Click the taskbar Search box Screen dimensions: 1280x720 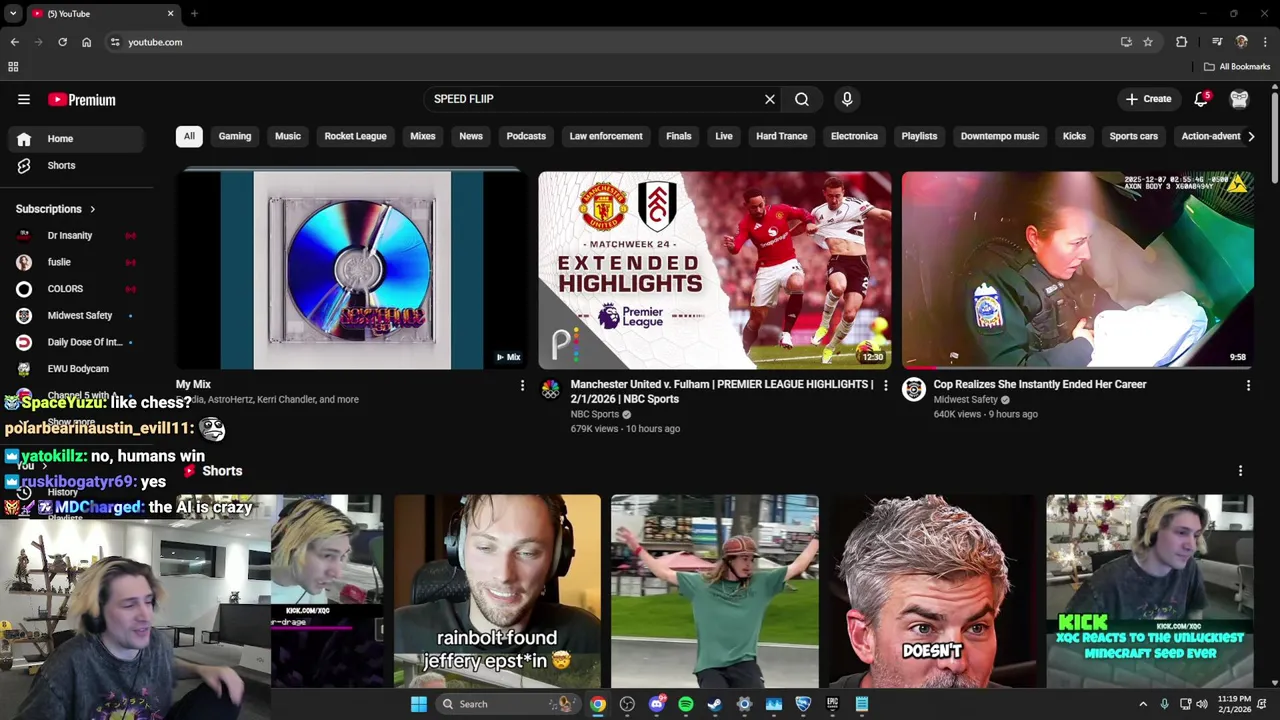(508, 704)
